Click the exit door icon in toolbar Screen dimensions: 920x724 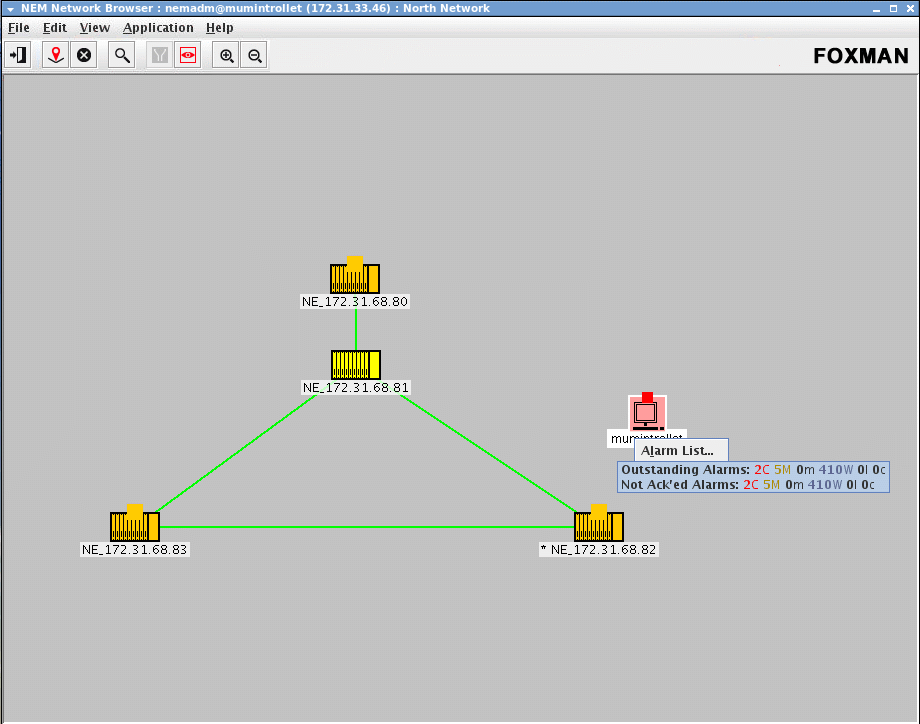click(x=18, y=56)
